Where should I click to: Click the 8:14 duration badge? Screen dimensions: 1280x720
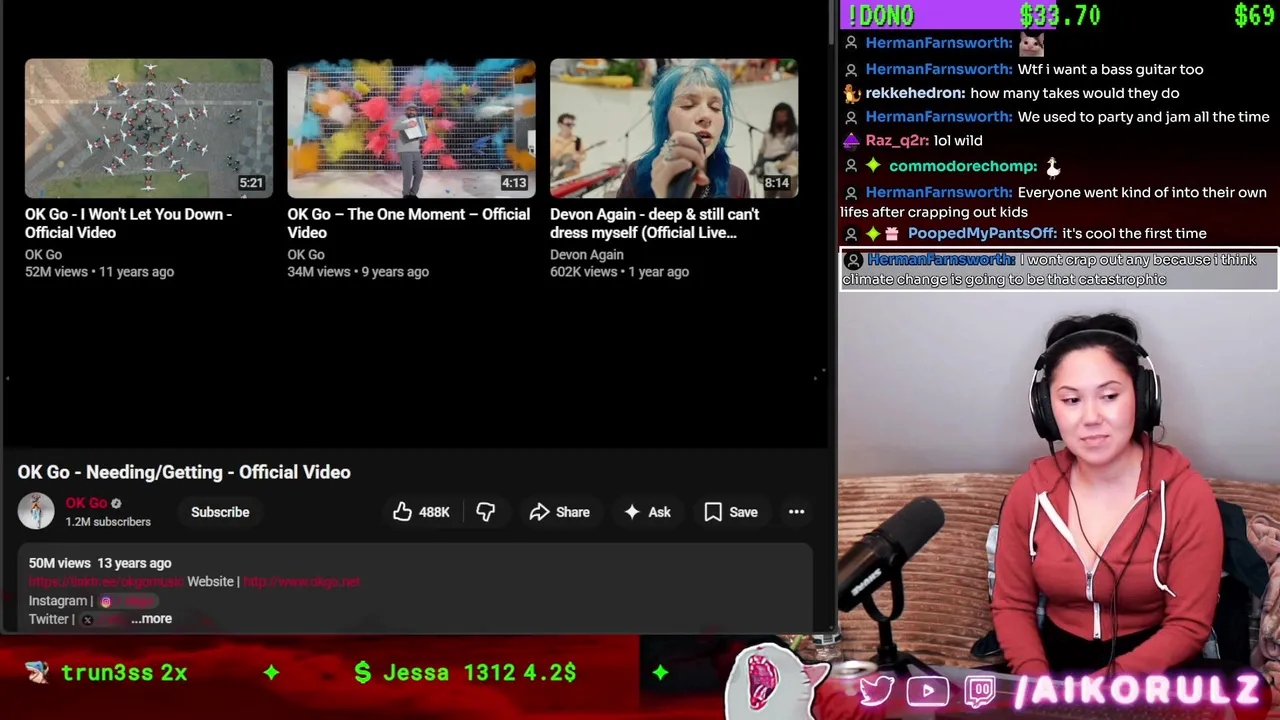[776, 183]
